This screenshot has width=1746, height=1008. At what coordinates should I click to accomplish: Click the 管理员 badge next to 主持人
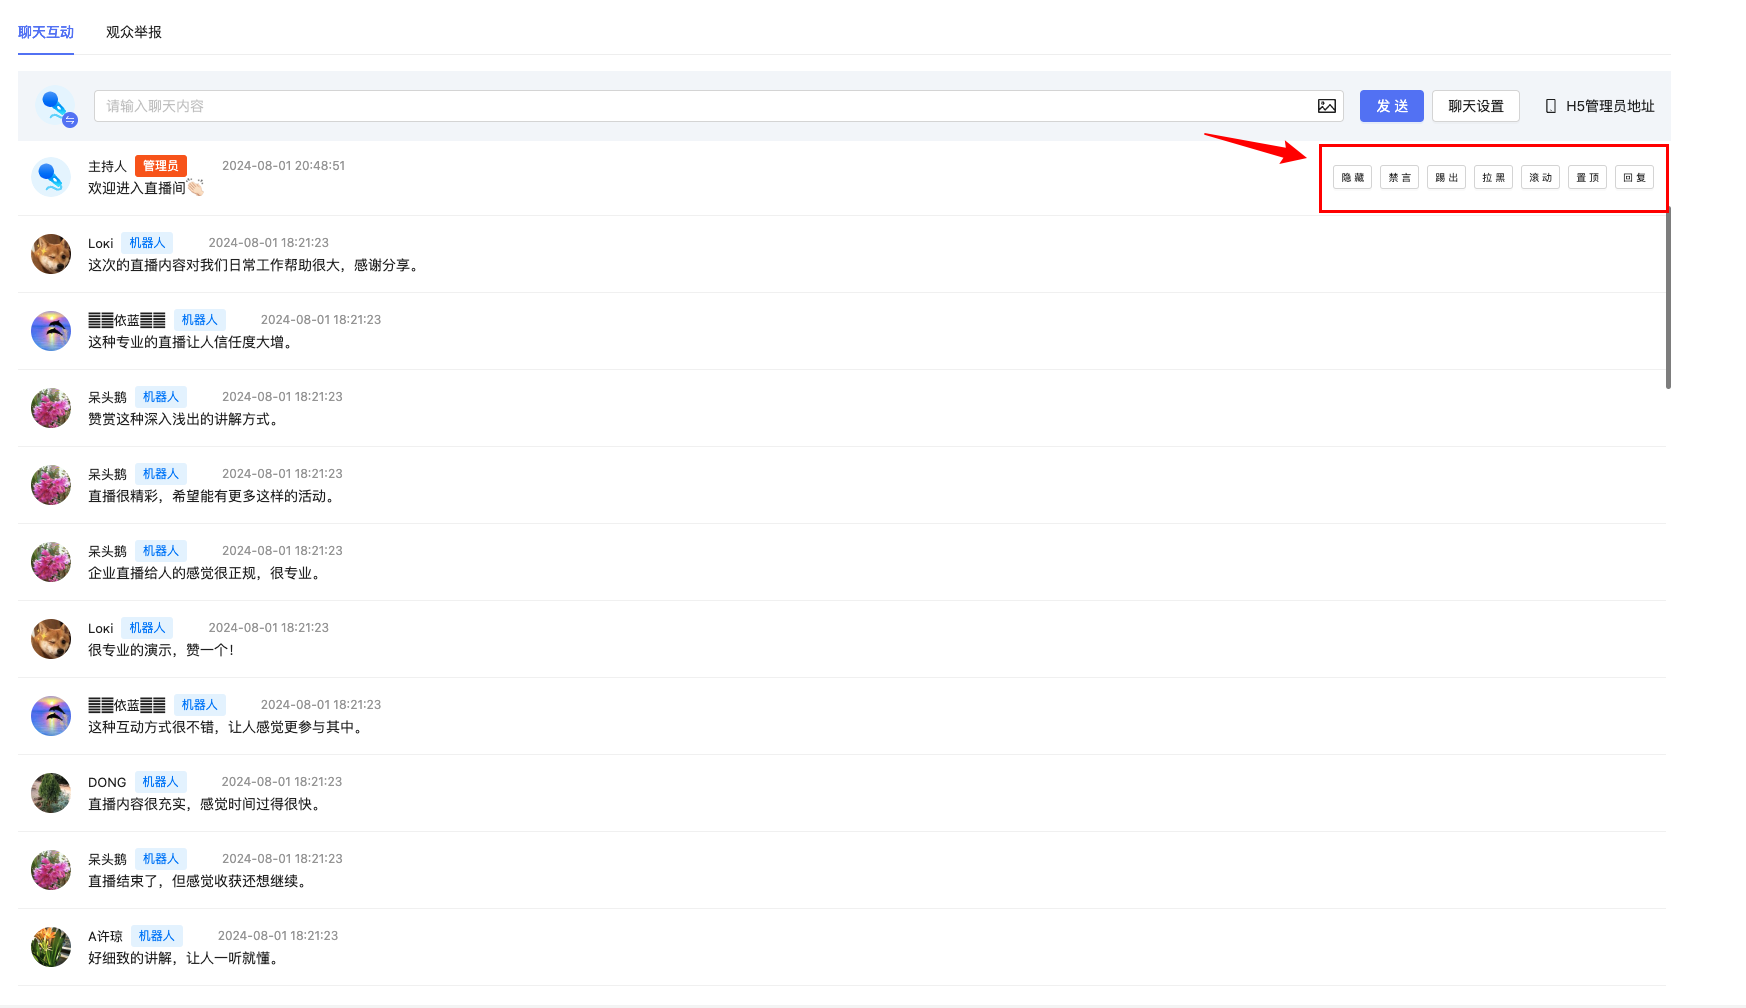tap(160, 166)
